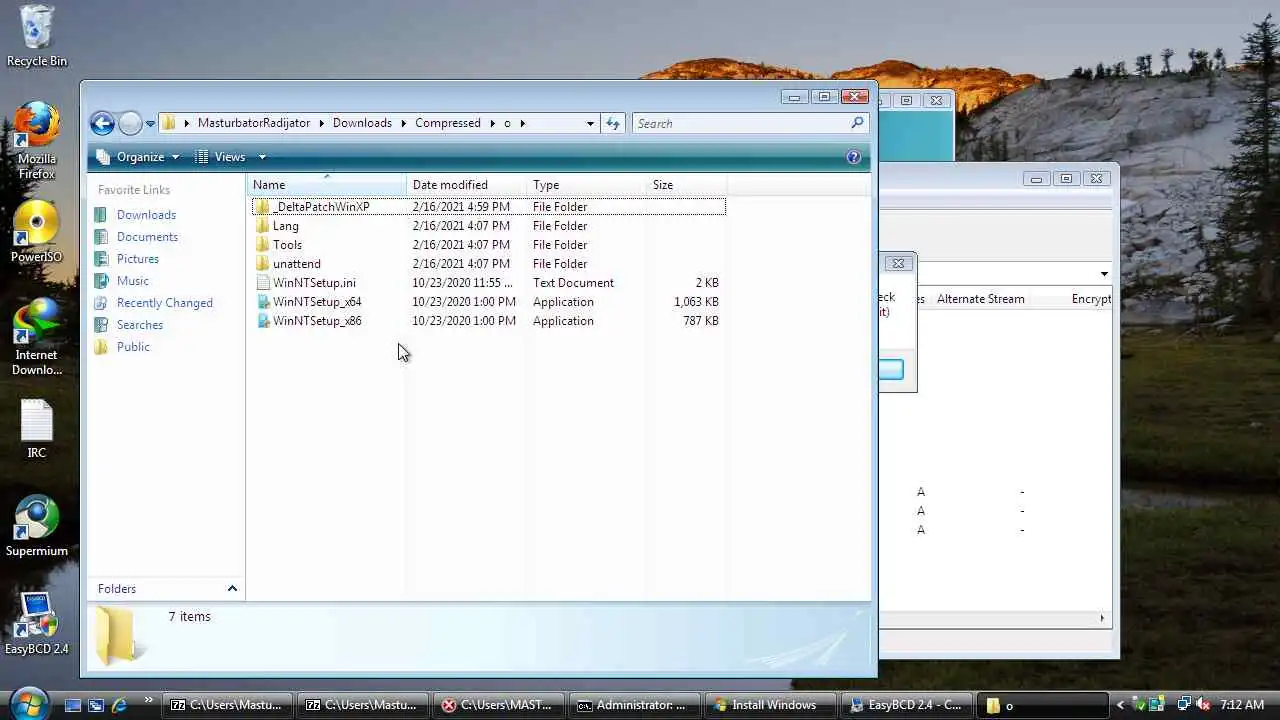Launch Internet Explorer from quick launch
This screenshot has width=1280, height=720.
pos(119,705)
